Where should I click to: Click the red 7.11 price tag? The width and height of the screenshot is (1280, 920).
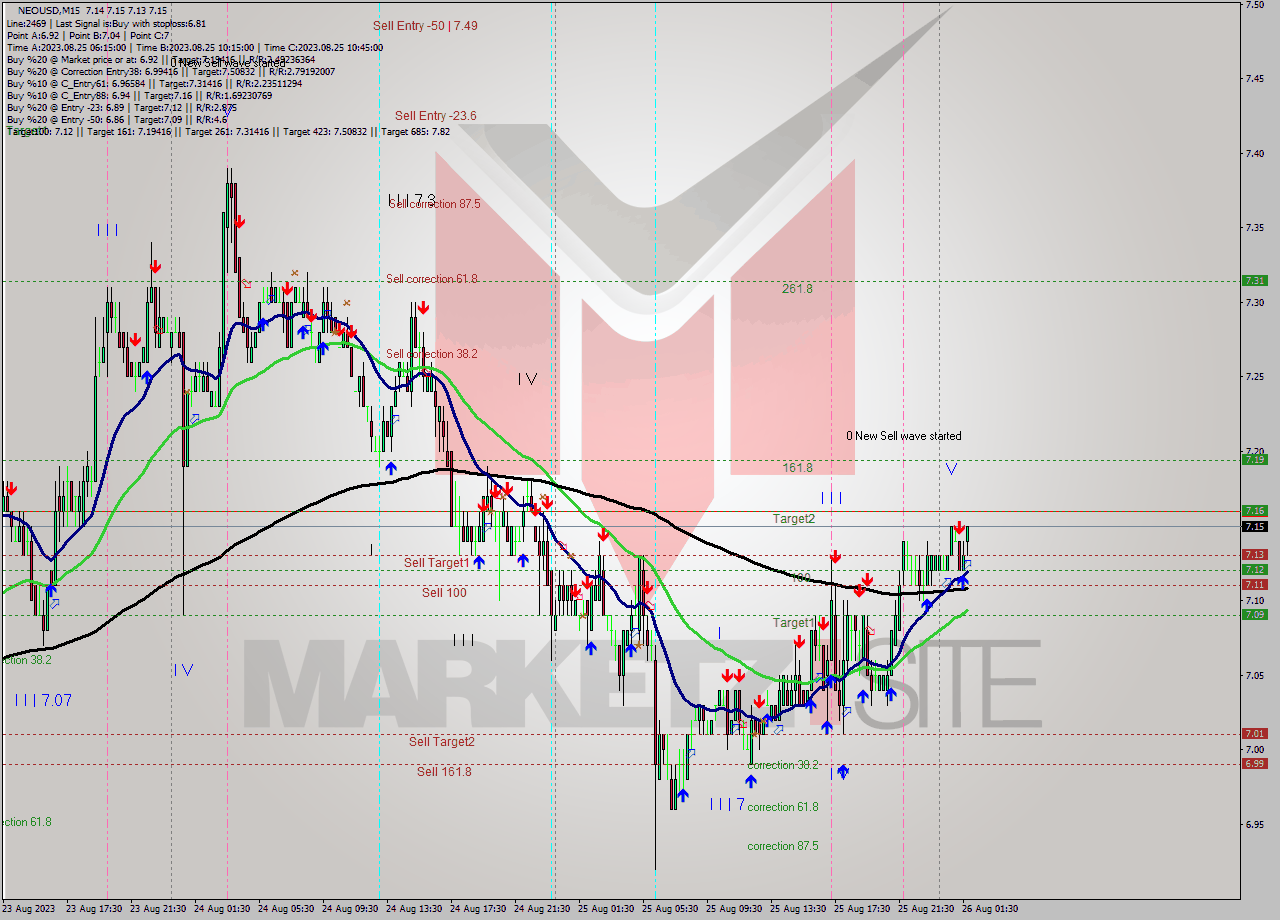(x=1254, y=585)
